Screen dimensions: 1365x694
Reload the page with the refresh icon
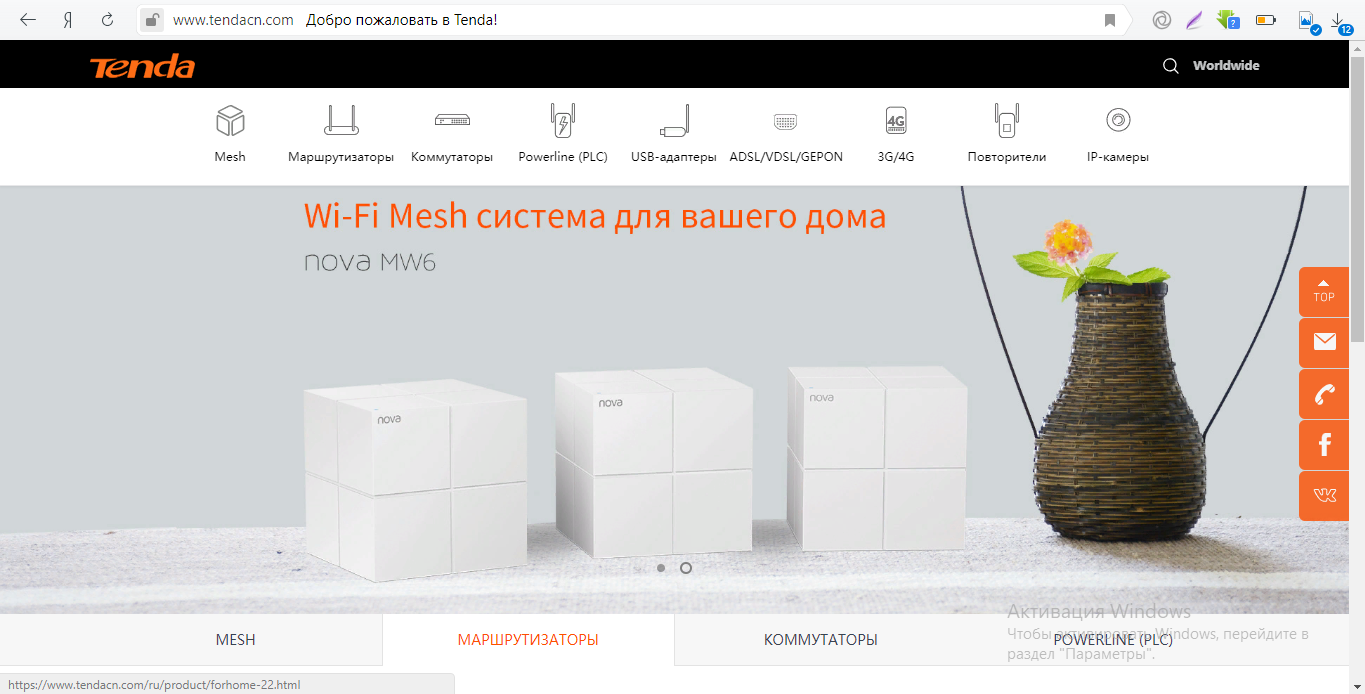pos(107,19)
